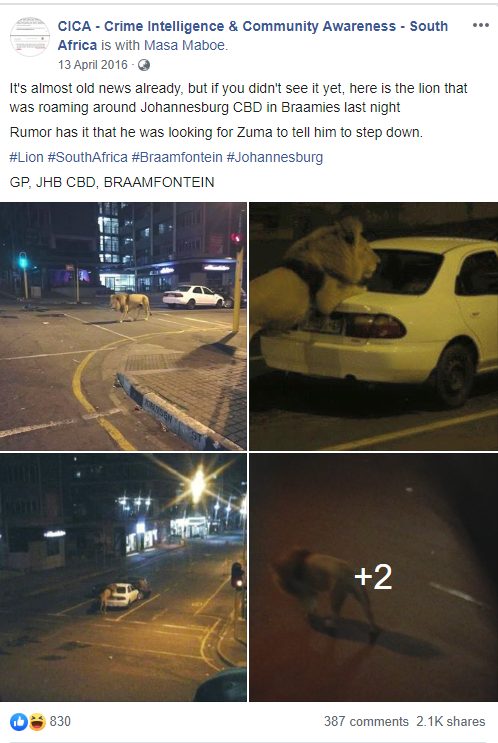Image resolution: width=498 pixels, height=743 pixels.
Task: View the 387 comments
Action: coord(366,721)
